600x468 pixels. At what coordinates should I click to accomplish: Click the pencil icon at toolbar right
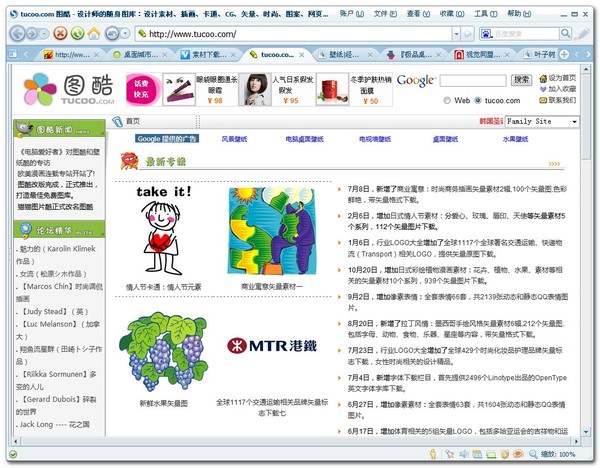[583, 34]
